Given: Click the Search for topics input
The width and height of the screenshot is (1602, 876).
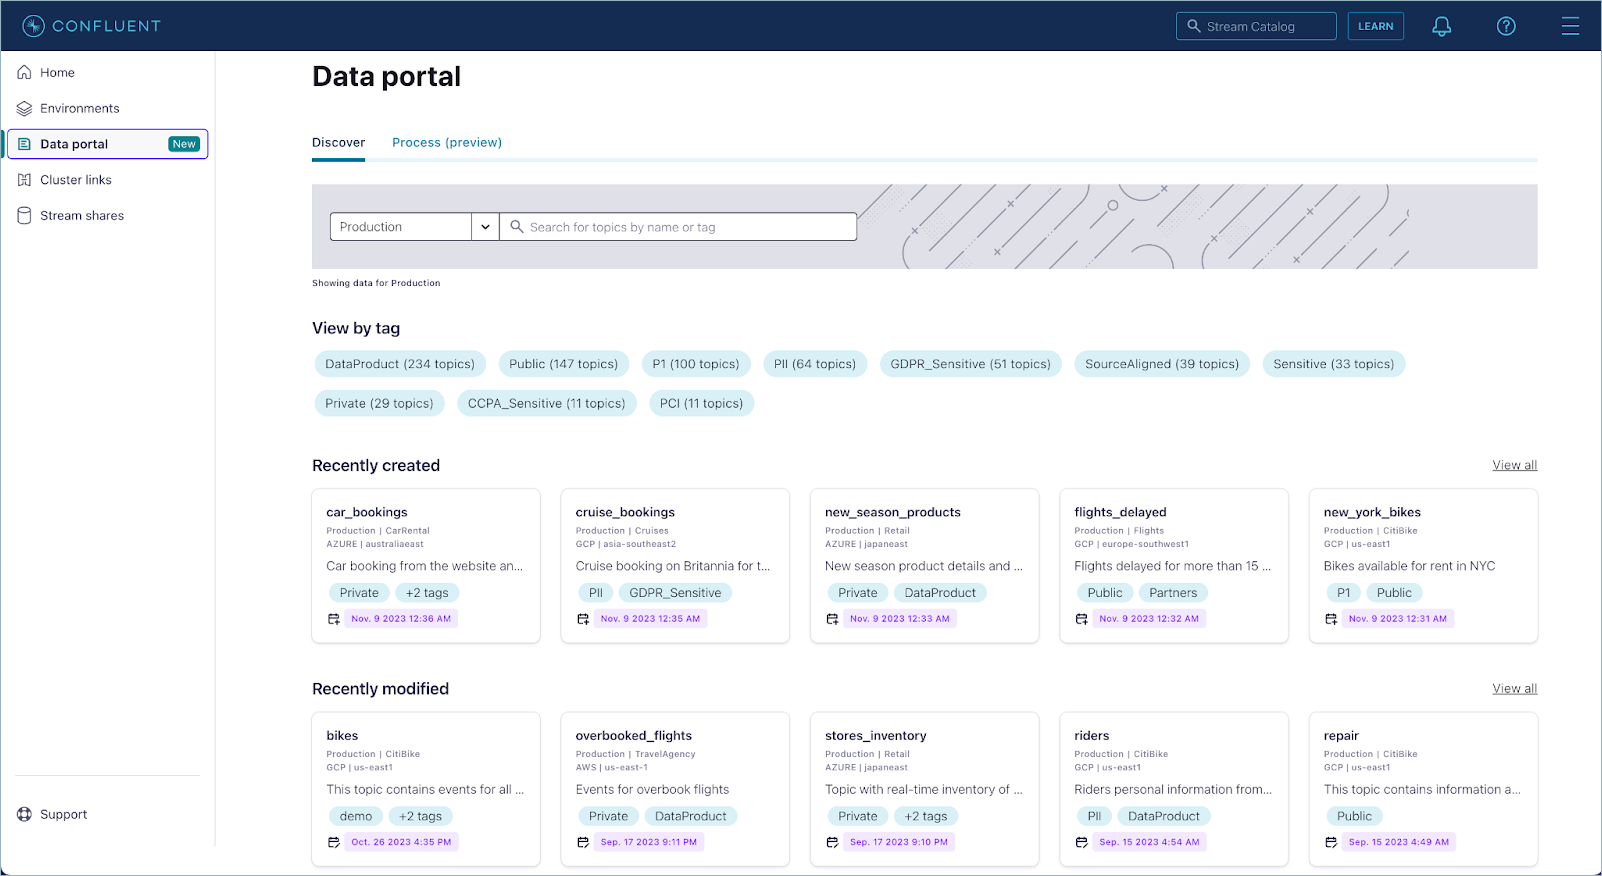Looking at the screenshot, I should pyautogui.click(x=678, y=227).
